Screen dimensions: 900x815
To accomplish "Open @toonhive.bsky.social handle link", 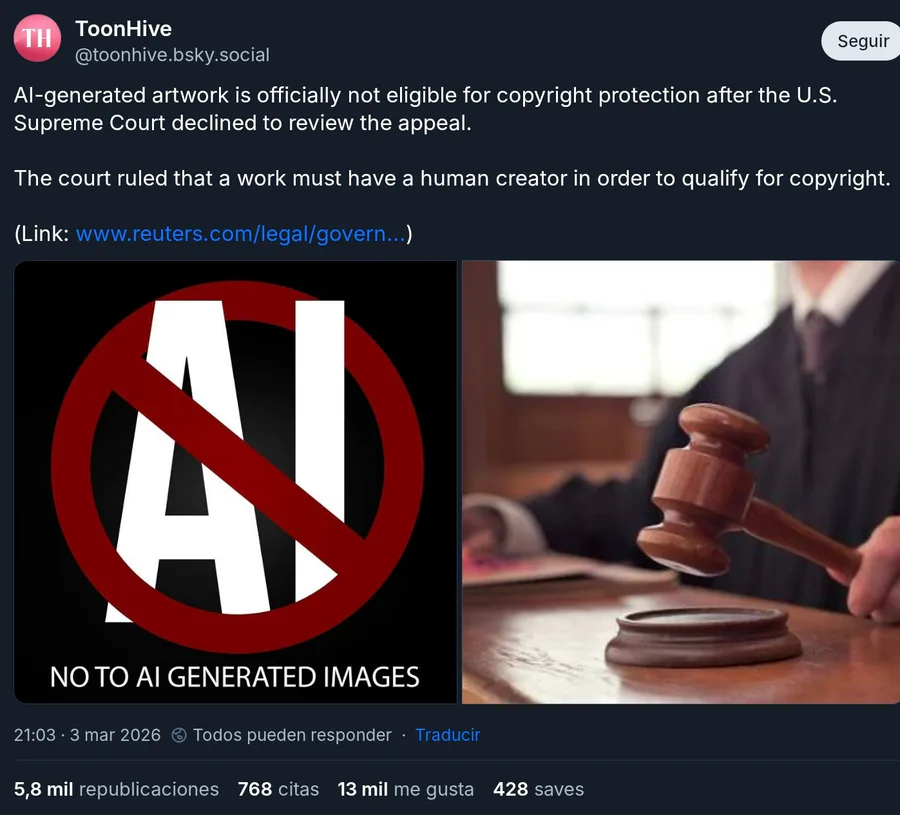I will [172, 55].
